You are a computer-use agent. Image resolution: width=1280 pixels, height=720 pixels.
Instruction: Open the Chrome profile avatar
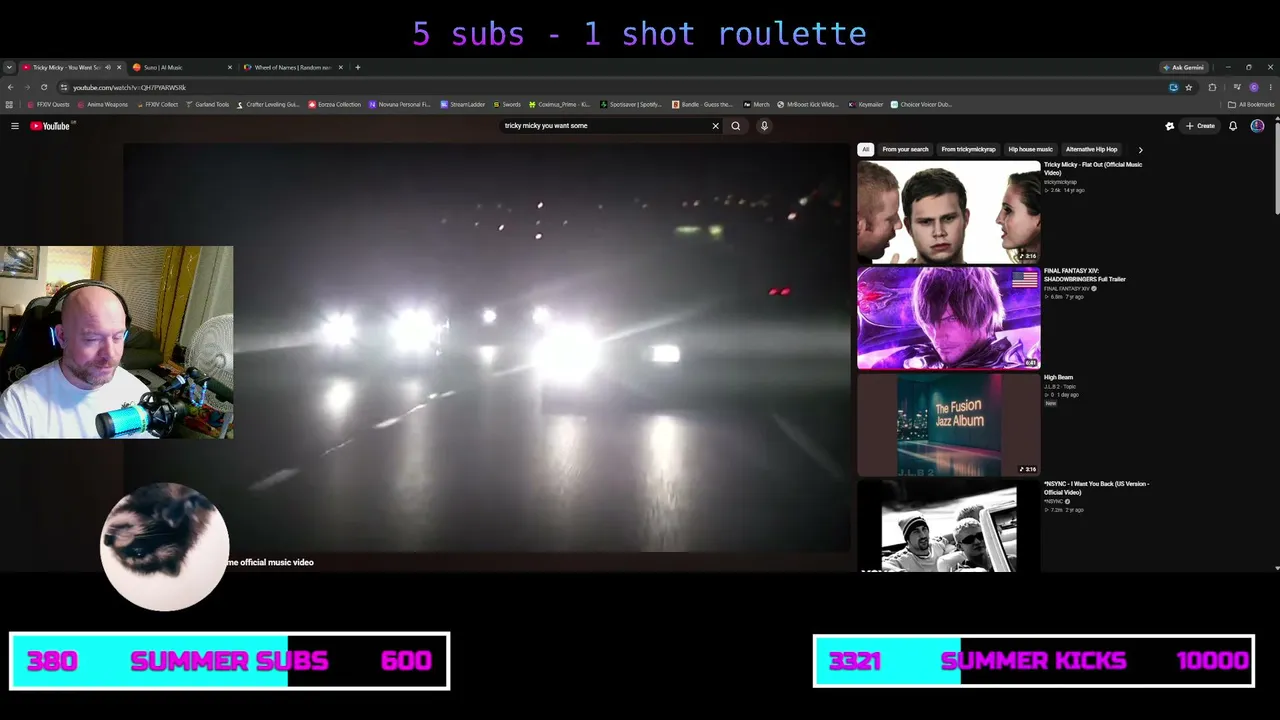[1254, 87]
